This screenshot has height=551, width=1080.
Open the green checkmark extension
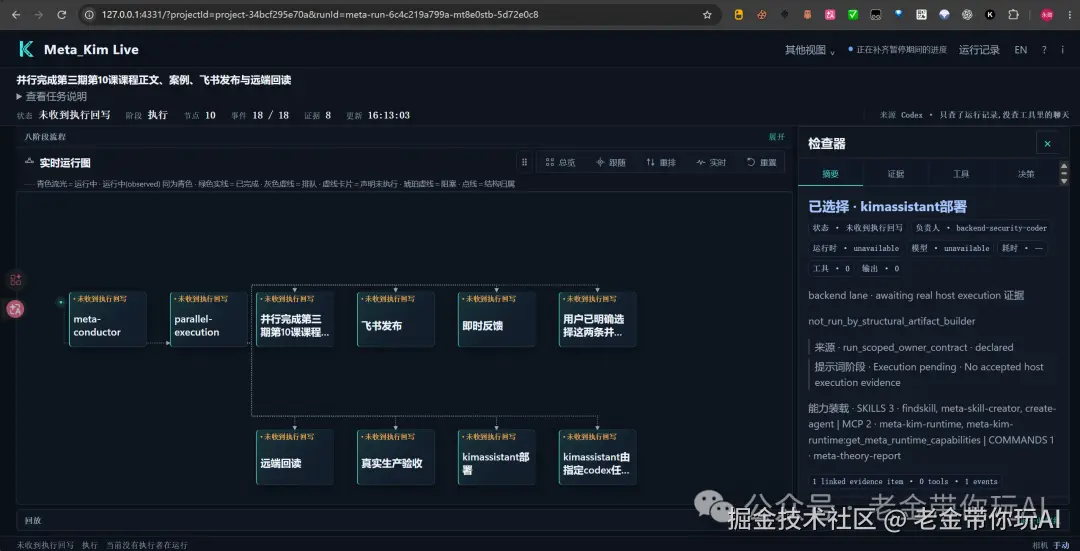[x=853, y=14]
